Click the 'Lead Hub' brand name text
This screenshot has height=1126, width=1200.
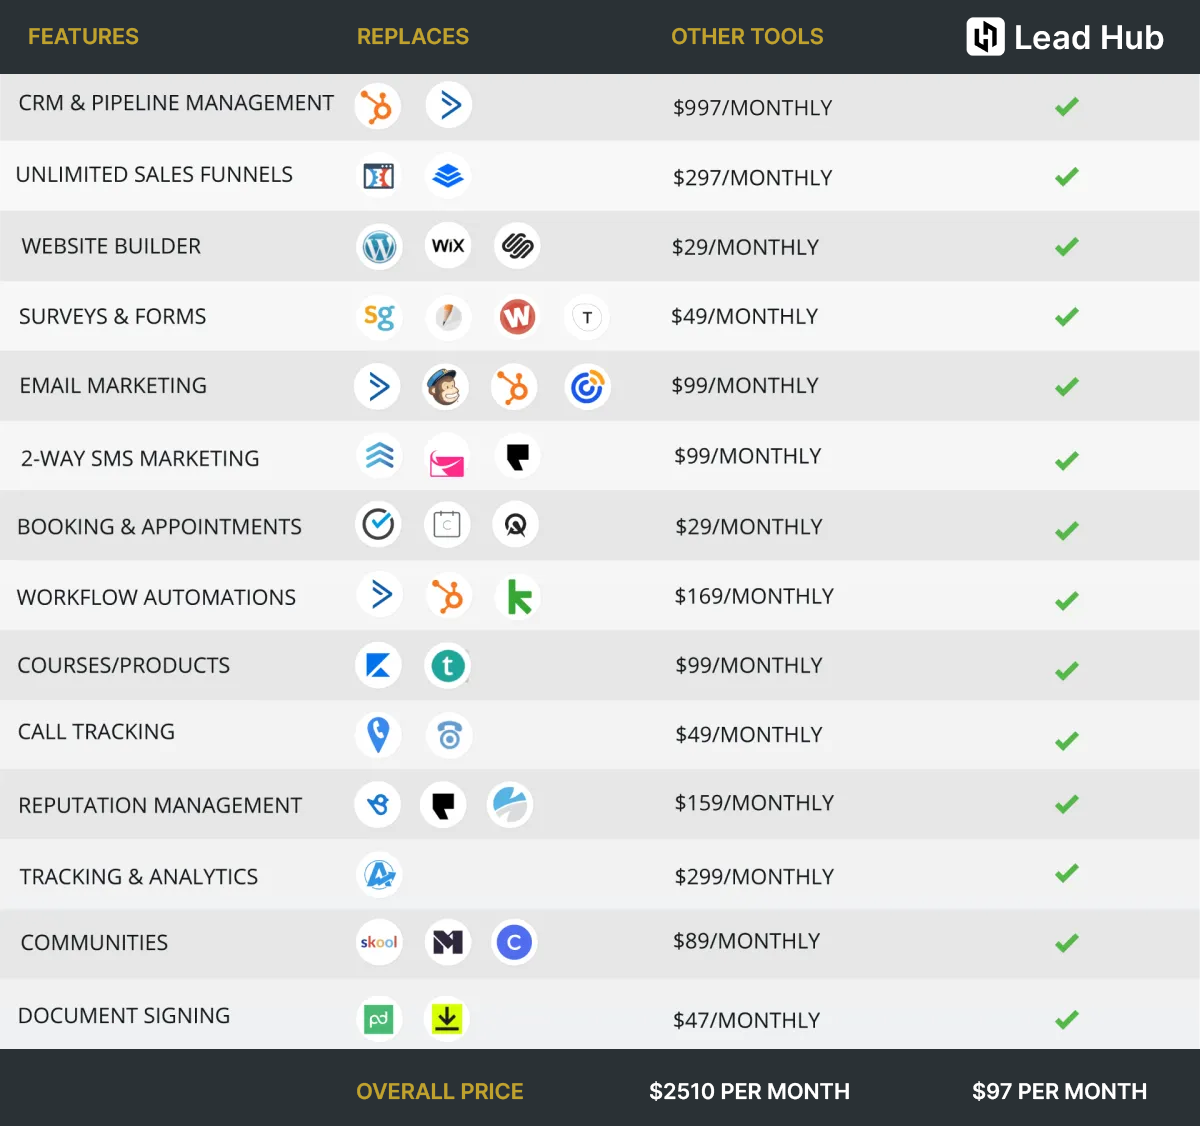click(x=1089, y=38)
